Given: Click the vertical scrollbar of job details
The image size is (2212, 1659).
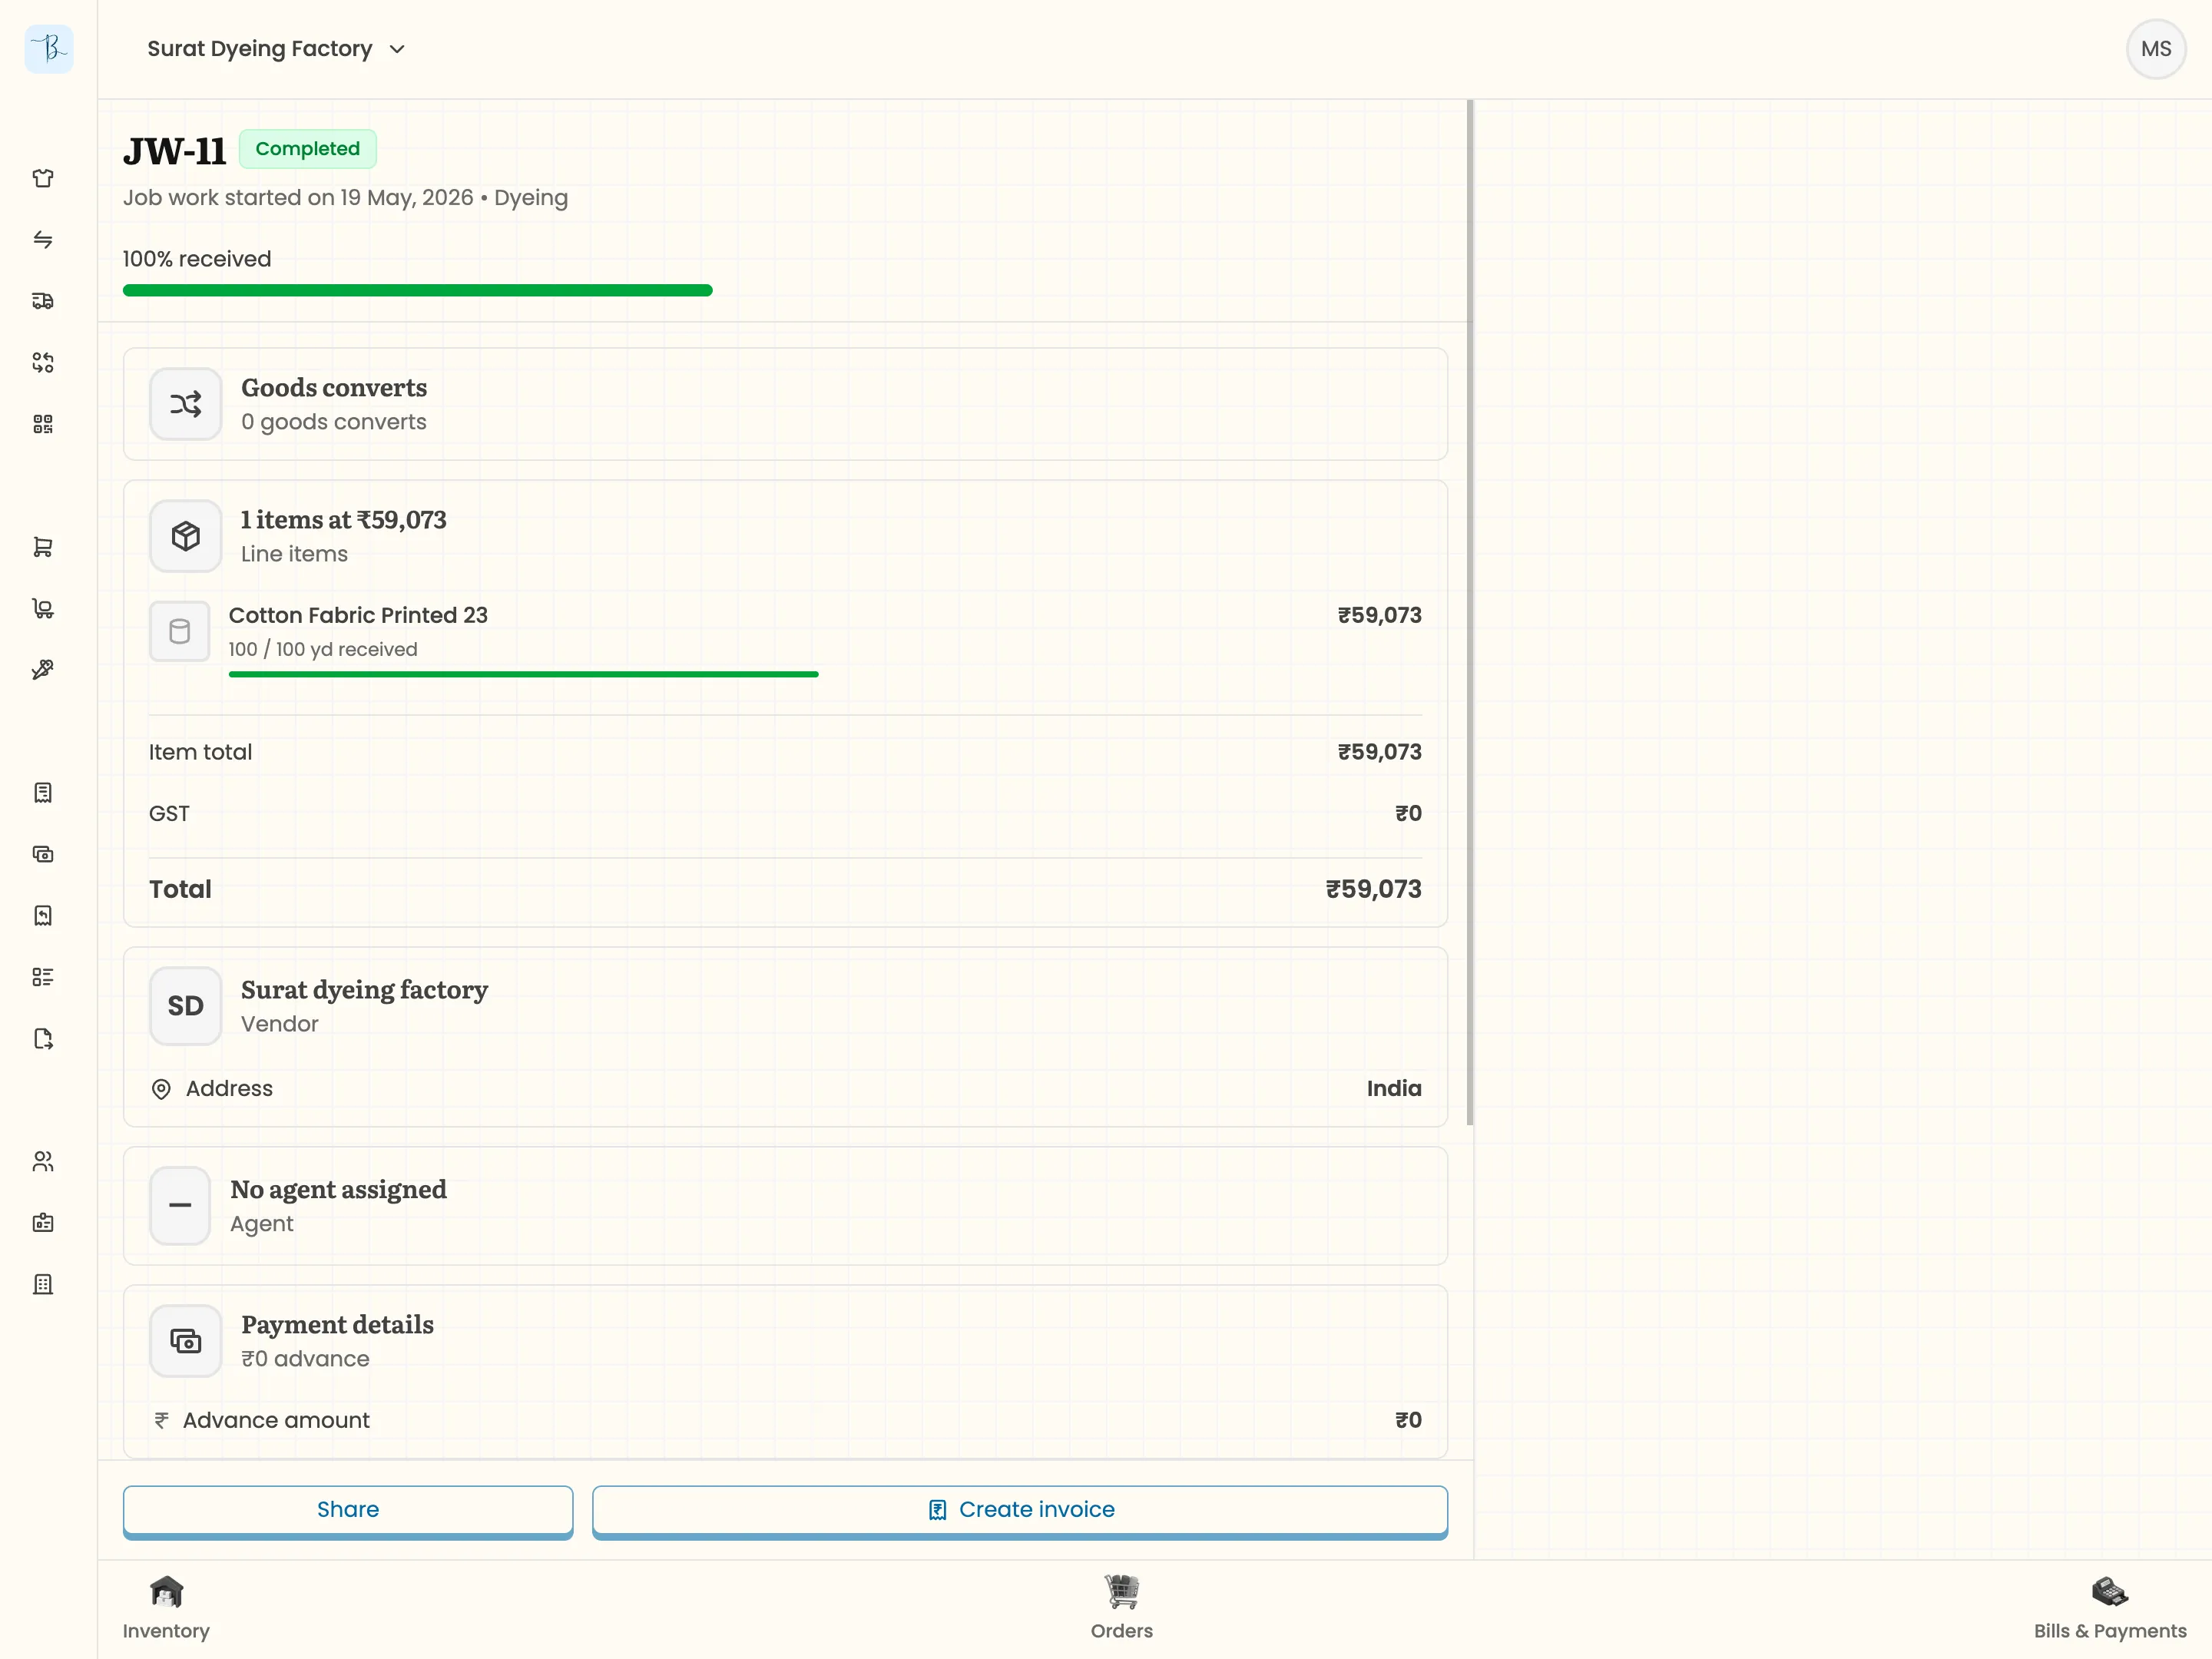Looking at the screenshot, I should tap(1469, 612).
